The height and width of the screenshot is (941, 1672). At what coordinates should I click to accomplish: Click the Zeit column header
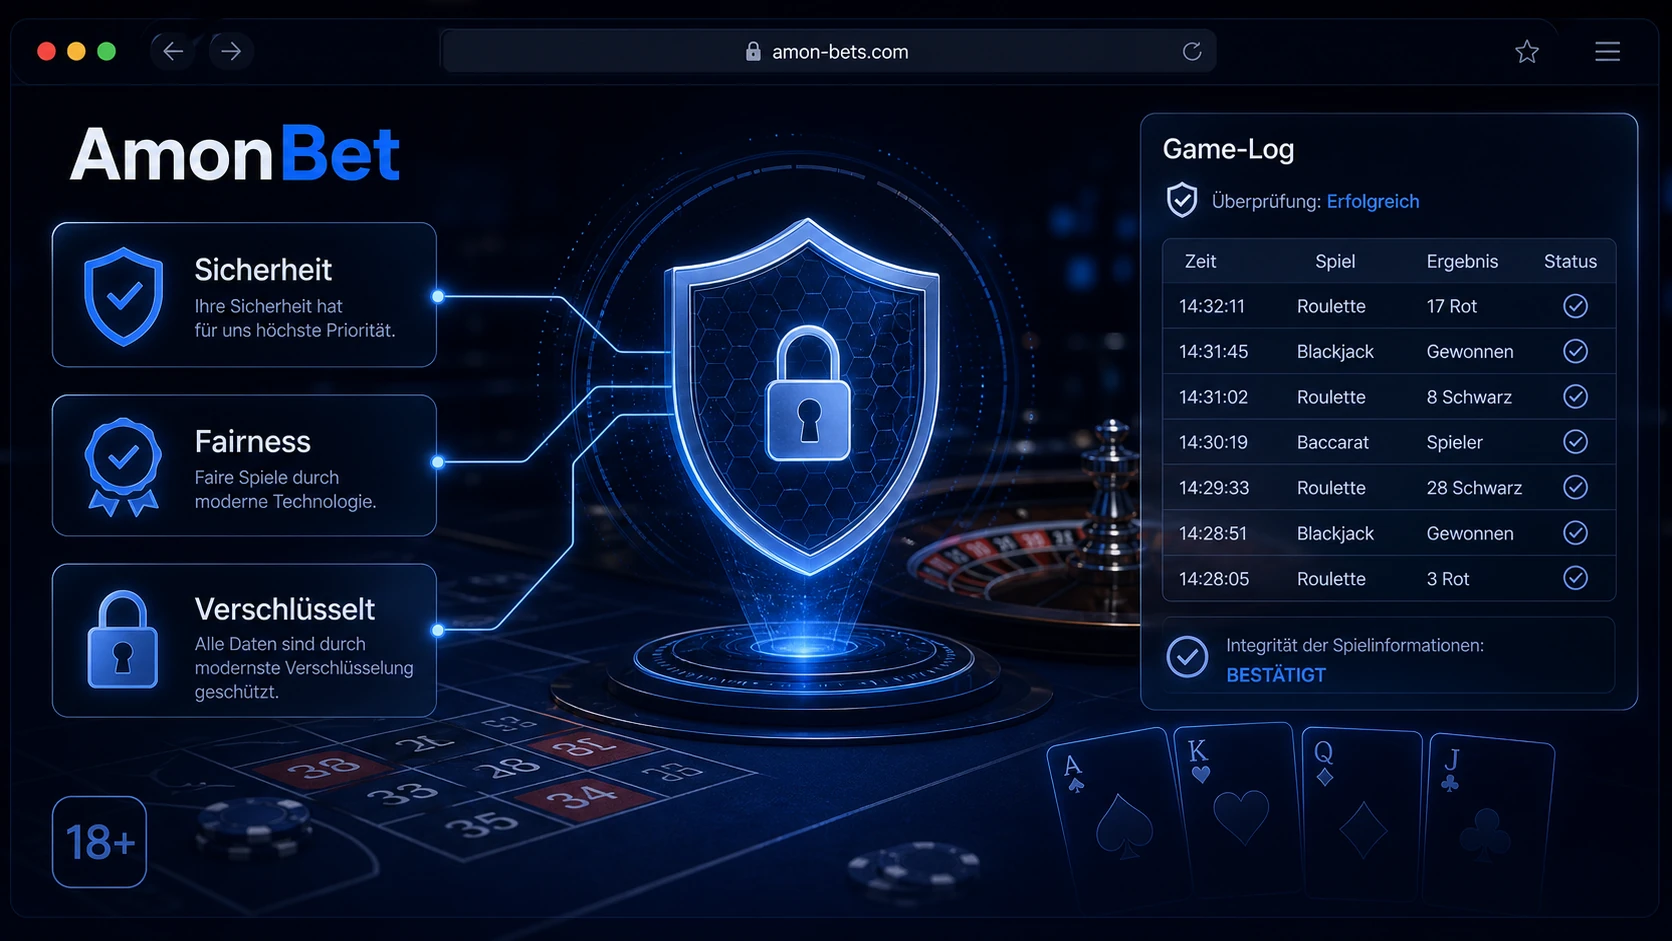point(1200,261)
